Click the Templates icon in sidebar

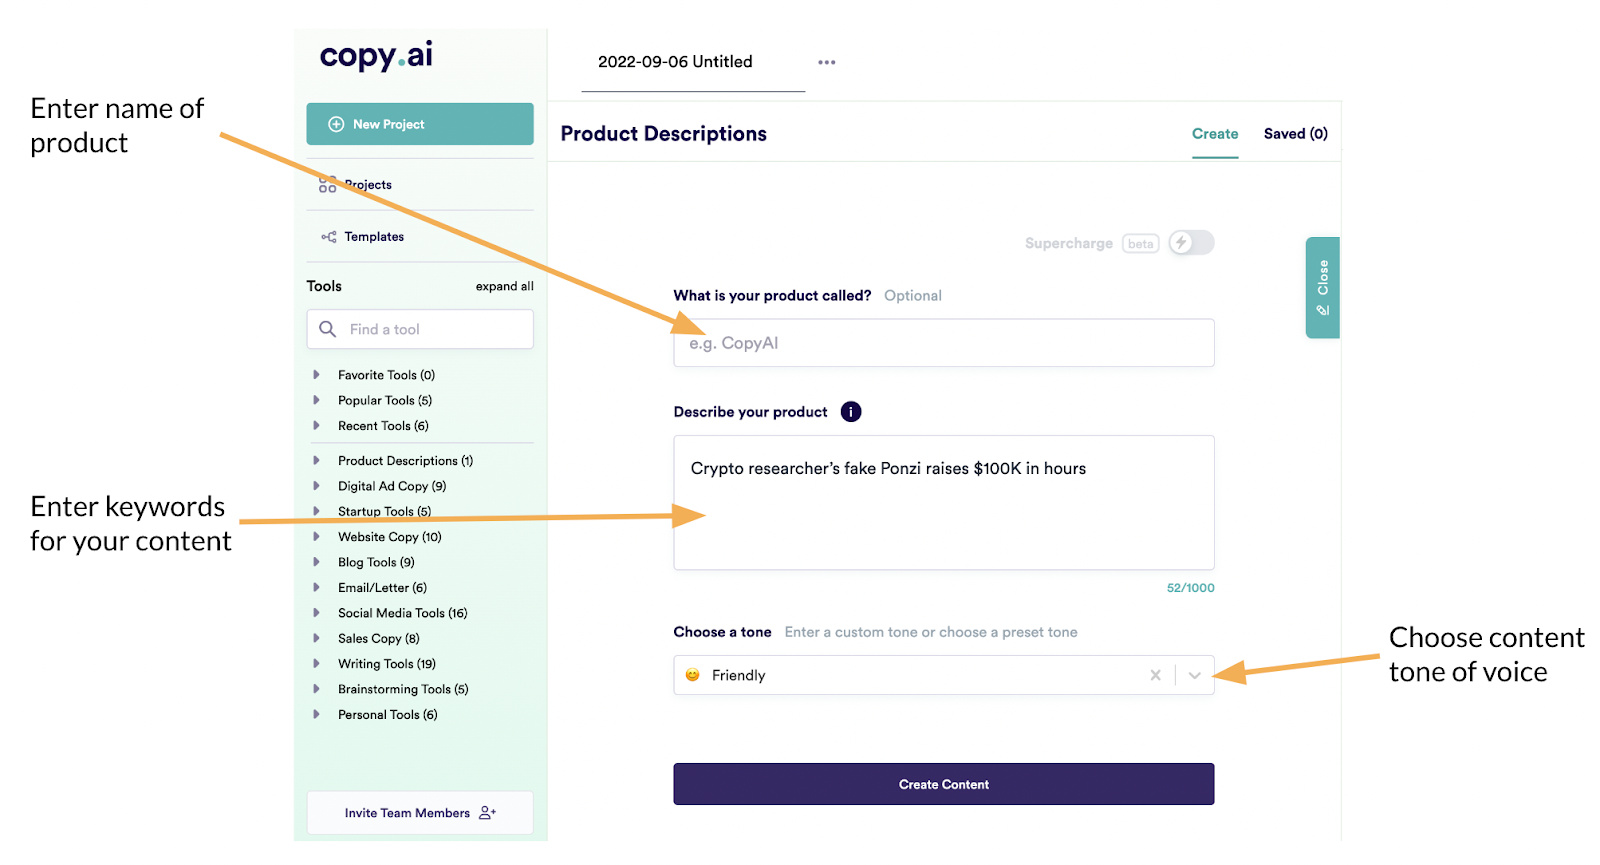[328, 237]
